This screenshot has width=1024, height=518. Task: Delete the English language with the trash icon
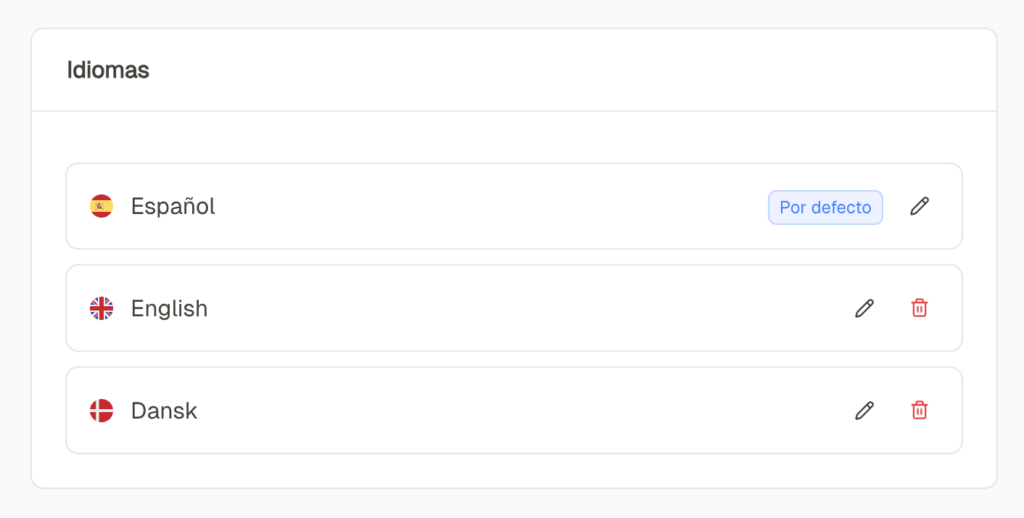pyautogui.click(x=919, y=309)
